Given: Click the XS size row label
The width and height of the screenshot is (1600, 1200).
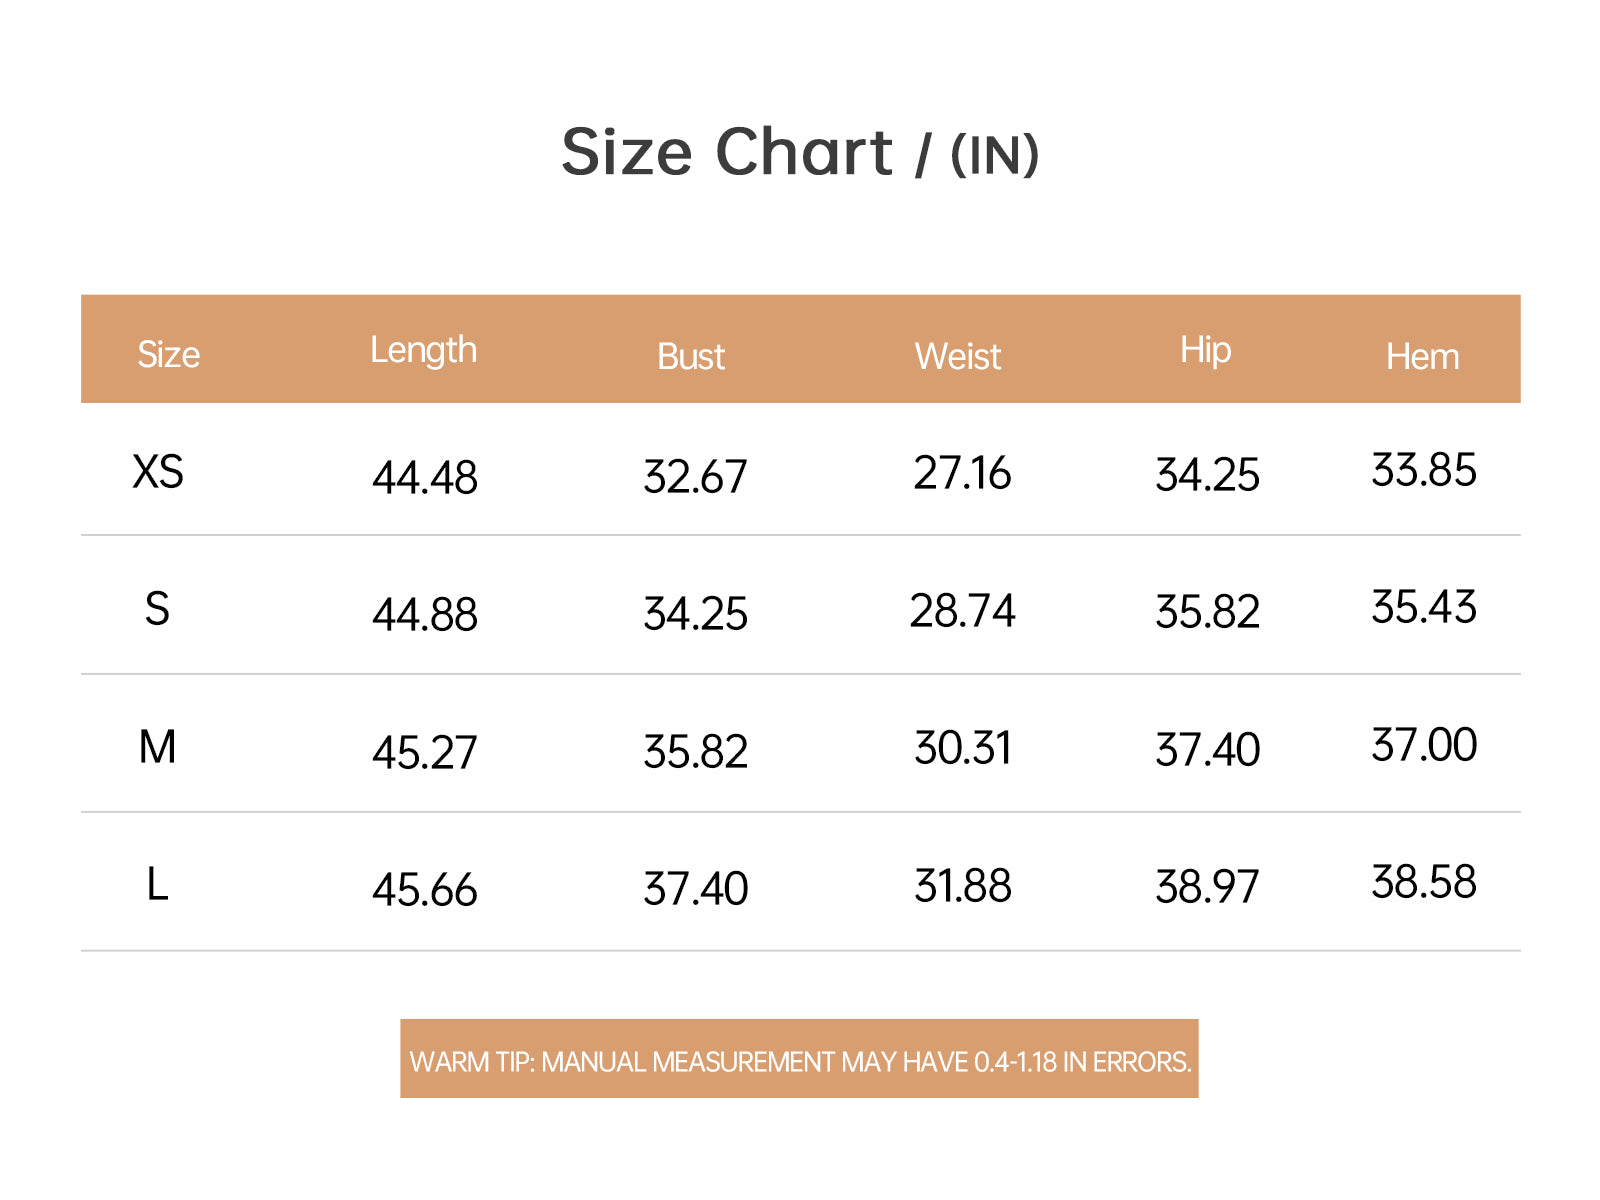Looking at the screenshot, I should [x=158, y=471].
